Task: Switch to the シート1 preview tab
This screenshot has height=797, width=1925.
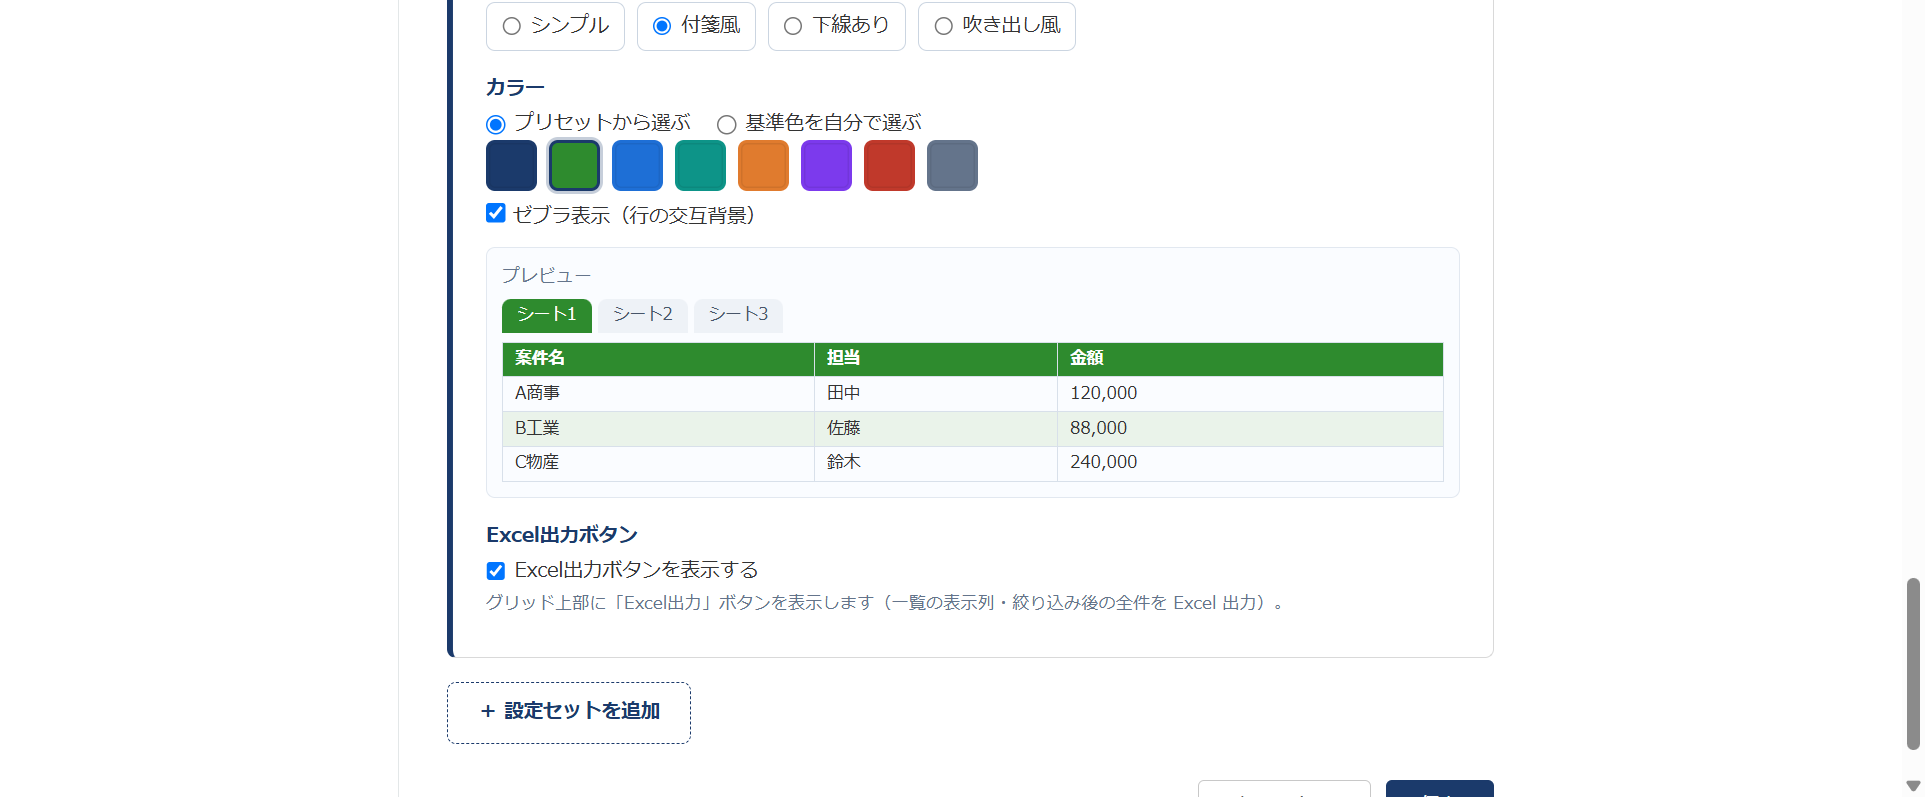Action: click(547, 315)
